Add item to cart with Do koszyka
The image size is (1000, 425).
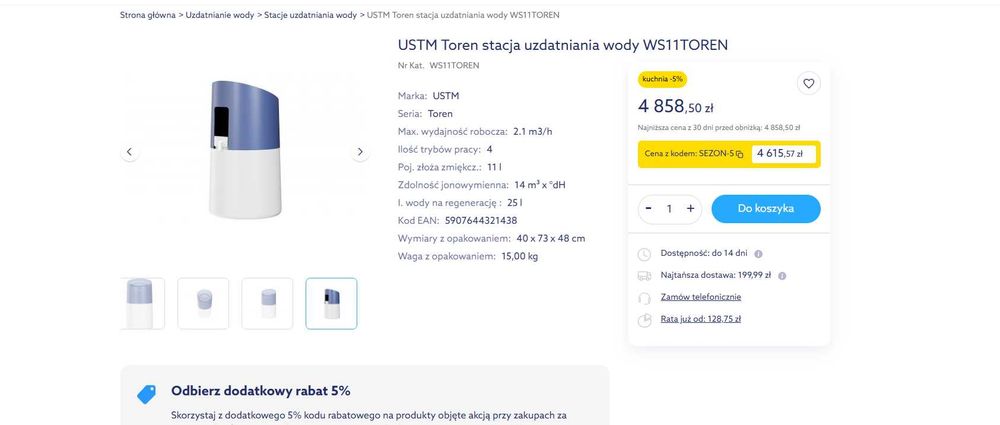click(x=765, y=208)
